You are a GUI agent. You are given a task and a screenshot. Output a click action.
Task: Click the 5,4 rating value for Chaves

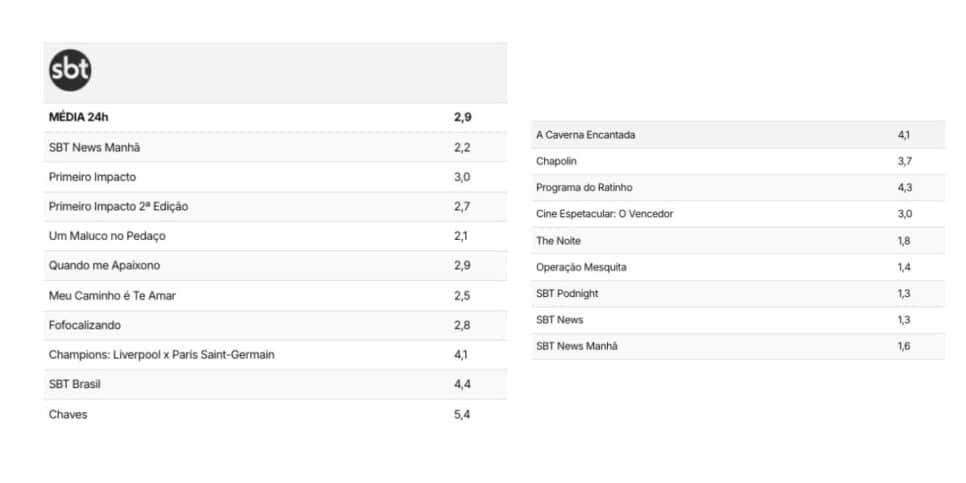click(x=462, y=414)
